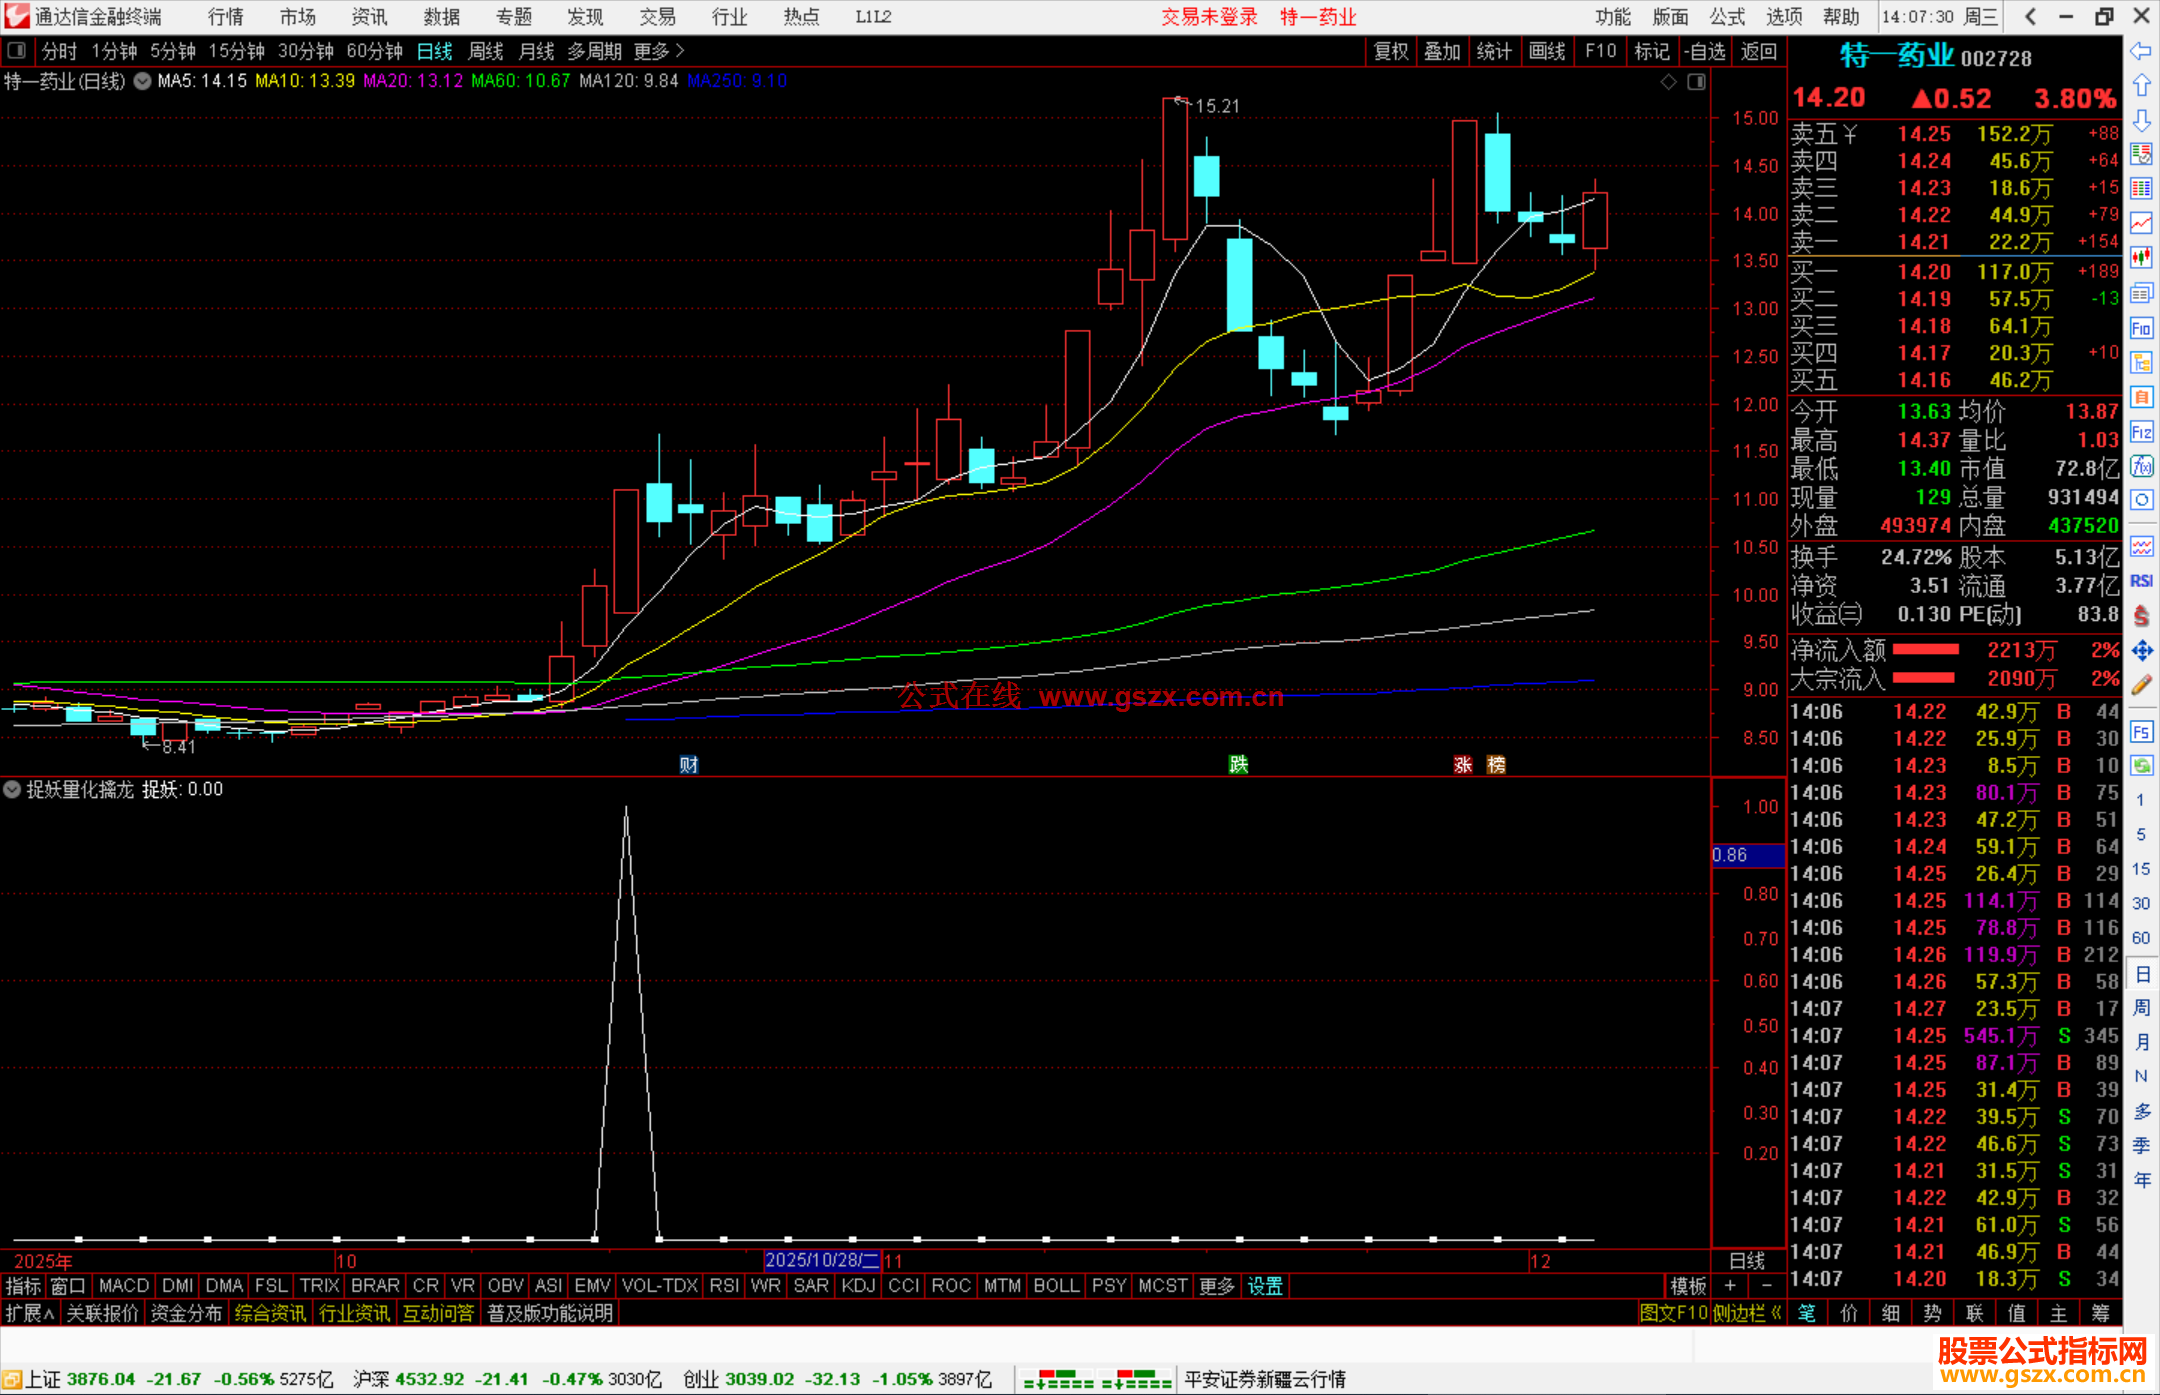This screenshot has width=2160, height=1395.
Task: Click the RSI indicator sidebar icon
Action: 2141,581
